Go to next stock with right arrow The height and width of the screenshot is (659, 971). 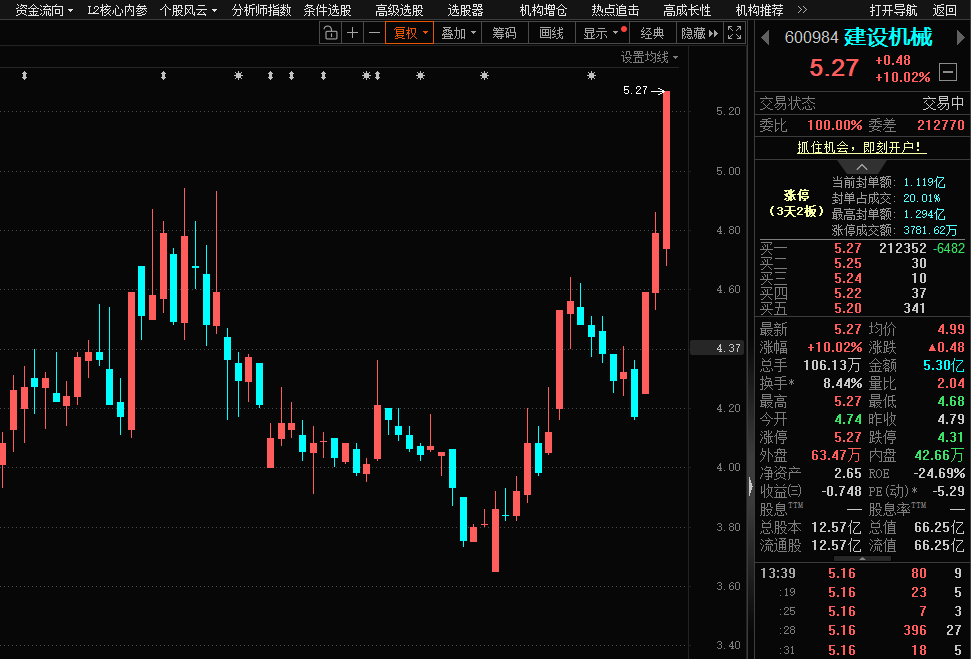point(961,38)
